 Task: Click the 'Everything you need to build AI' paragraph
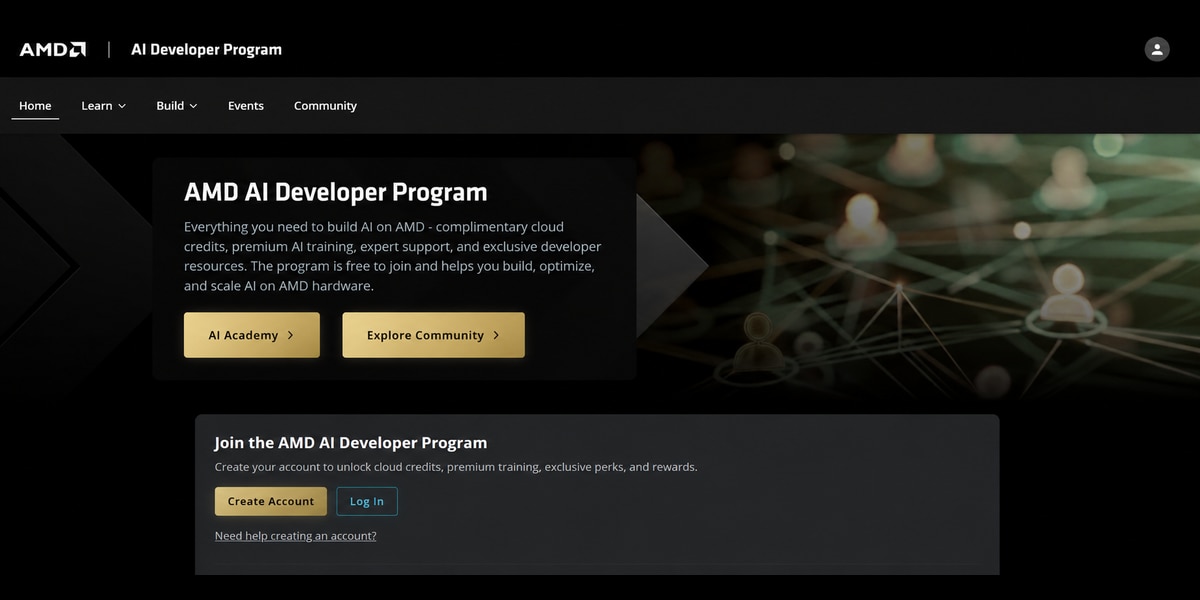pos(393,256)
